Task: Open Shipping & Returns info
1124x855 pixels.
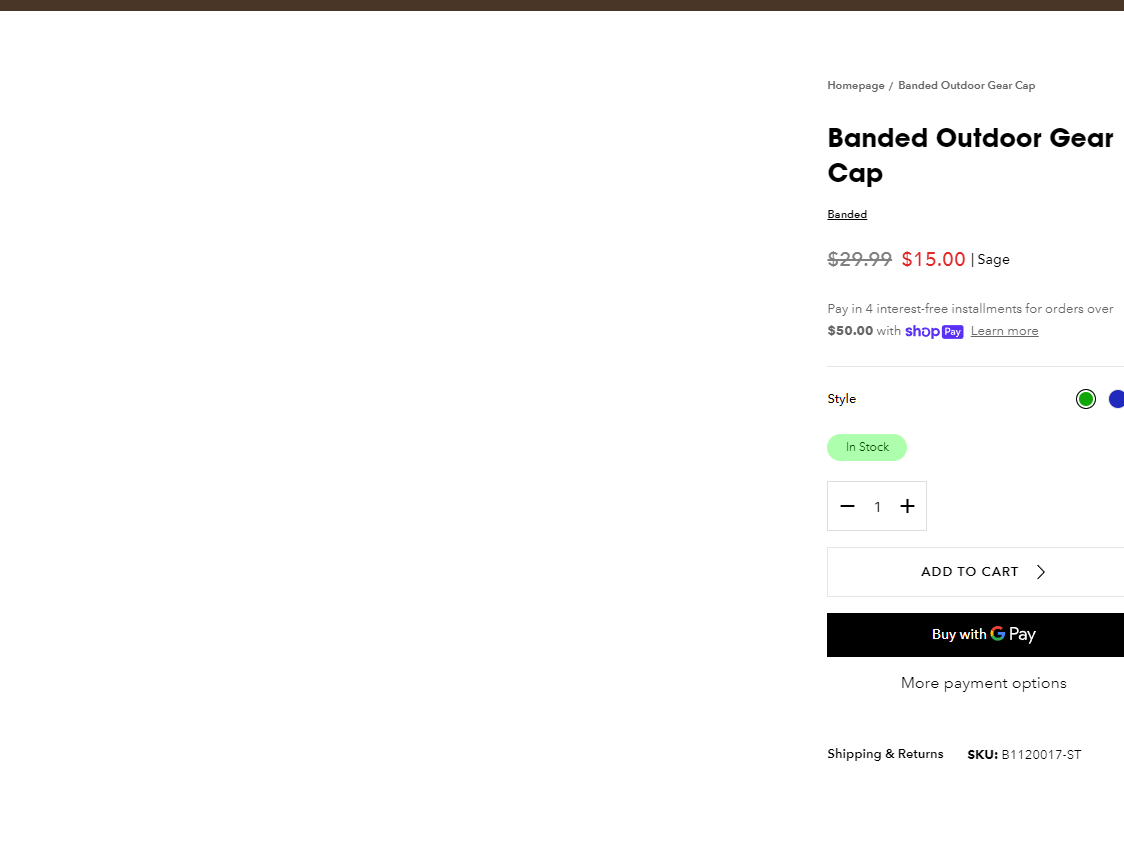Action: (885, 754)
